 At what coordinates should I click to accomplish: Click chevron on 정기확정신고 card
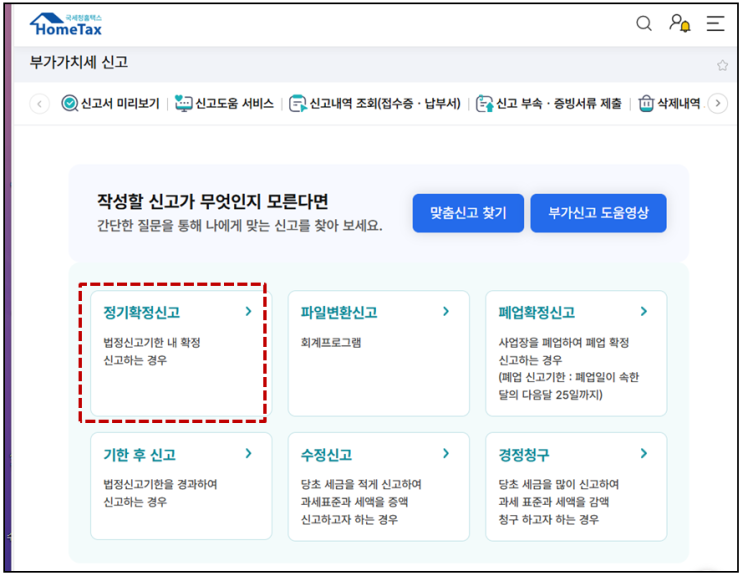pyautogui.click(x=248, y=311)
